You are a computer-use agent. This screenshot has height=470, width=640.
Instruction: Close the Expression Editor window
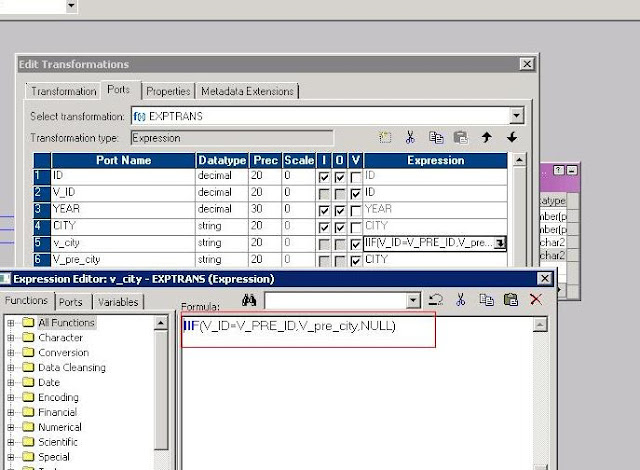coord(545,279)
